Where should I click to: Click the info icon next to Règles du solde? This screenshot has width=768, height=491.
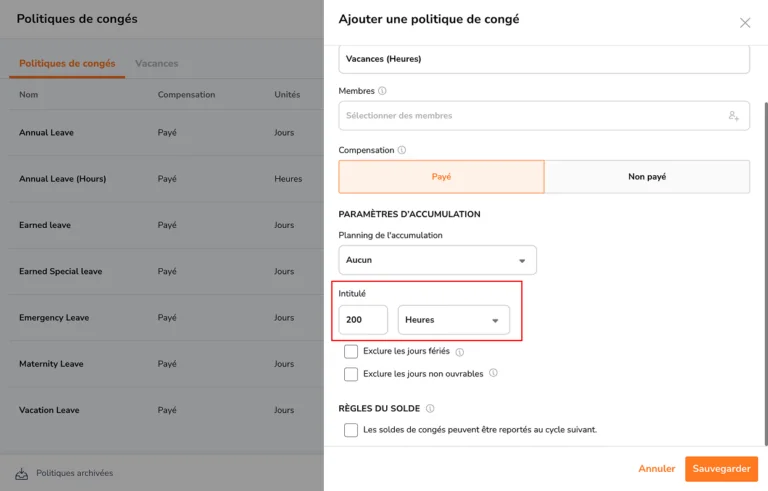tap(430, 408)
